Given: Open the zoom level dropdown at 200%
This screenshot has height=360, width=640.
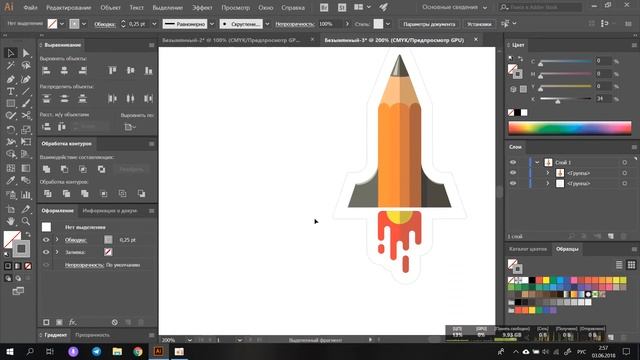Looking at the screenshot, I should [189, 340].
